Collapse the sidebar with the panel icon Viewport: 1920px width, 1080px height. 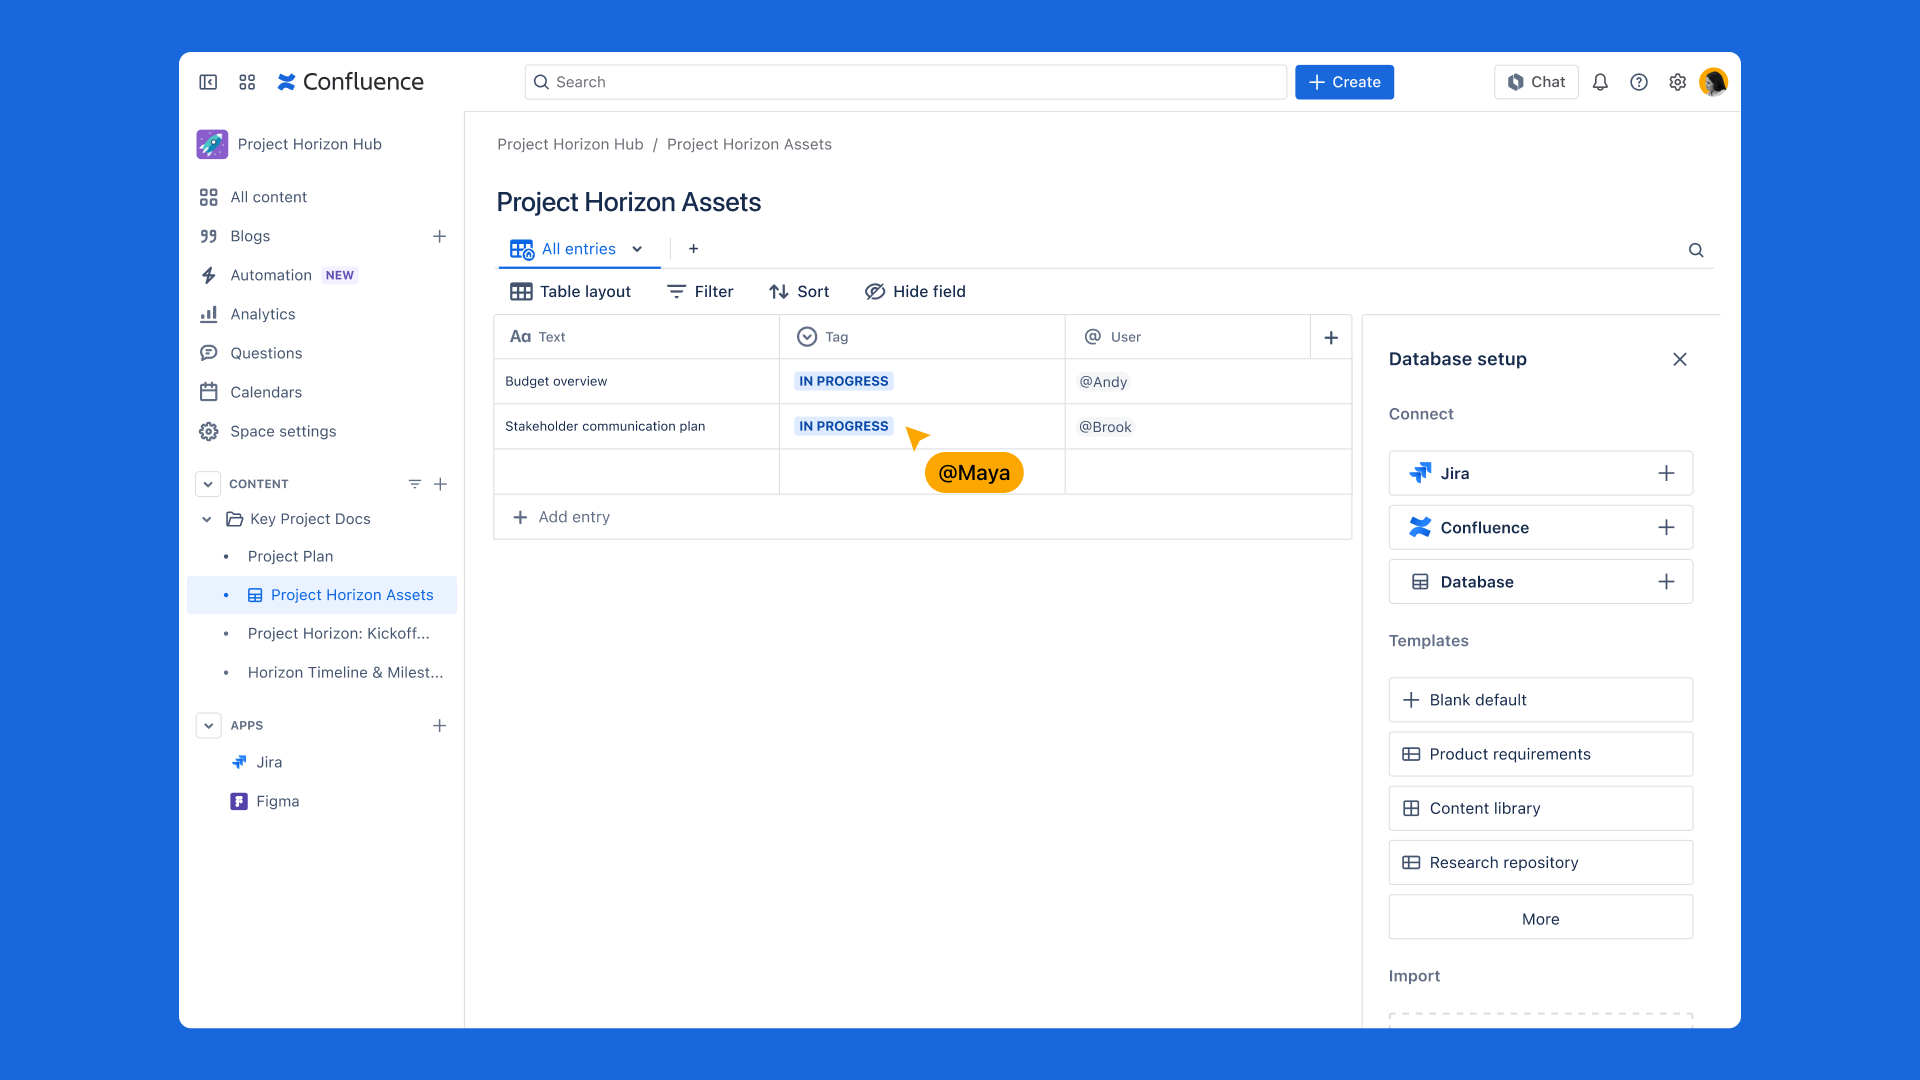[208, 82]
